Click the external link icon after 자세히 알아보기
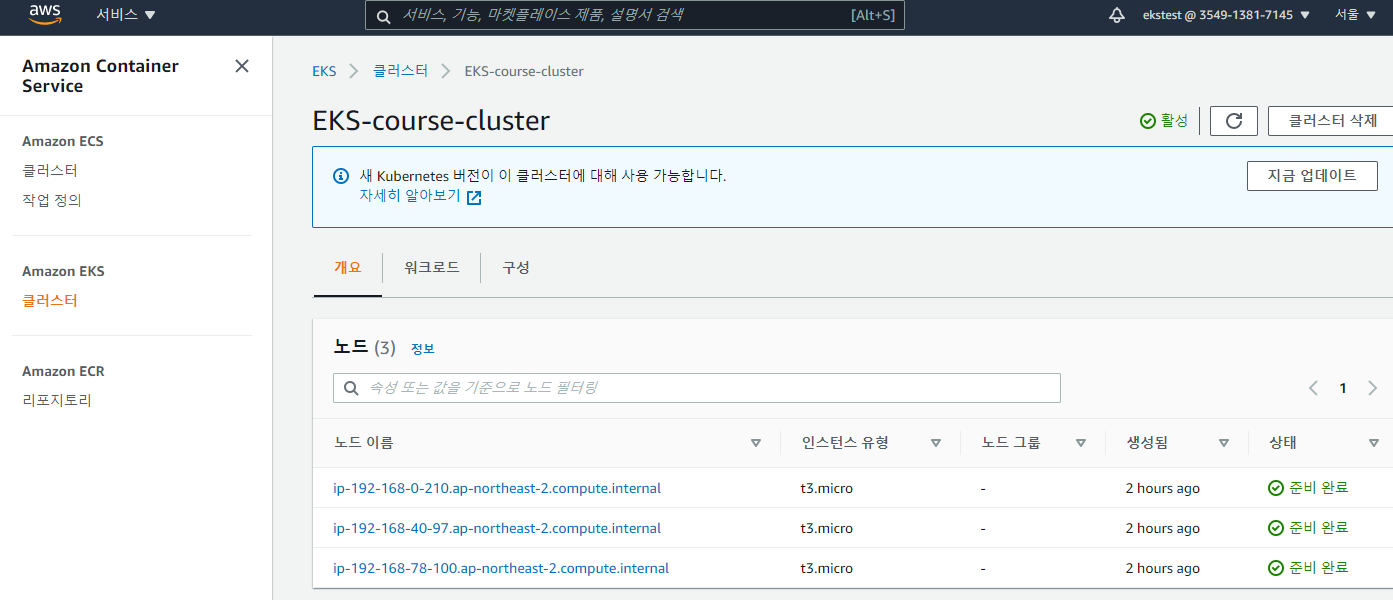Screen dimensions: 1393x600 pos(474,197)
